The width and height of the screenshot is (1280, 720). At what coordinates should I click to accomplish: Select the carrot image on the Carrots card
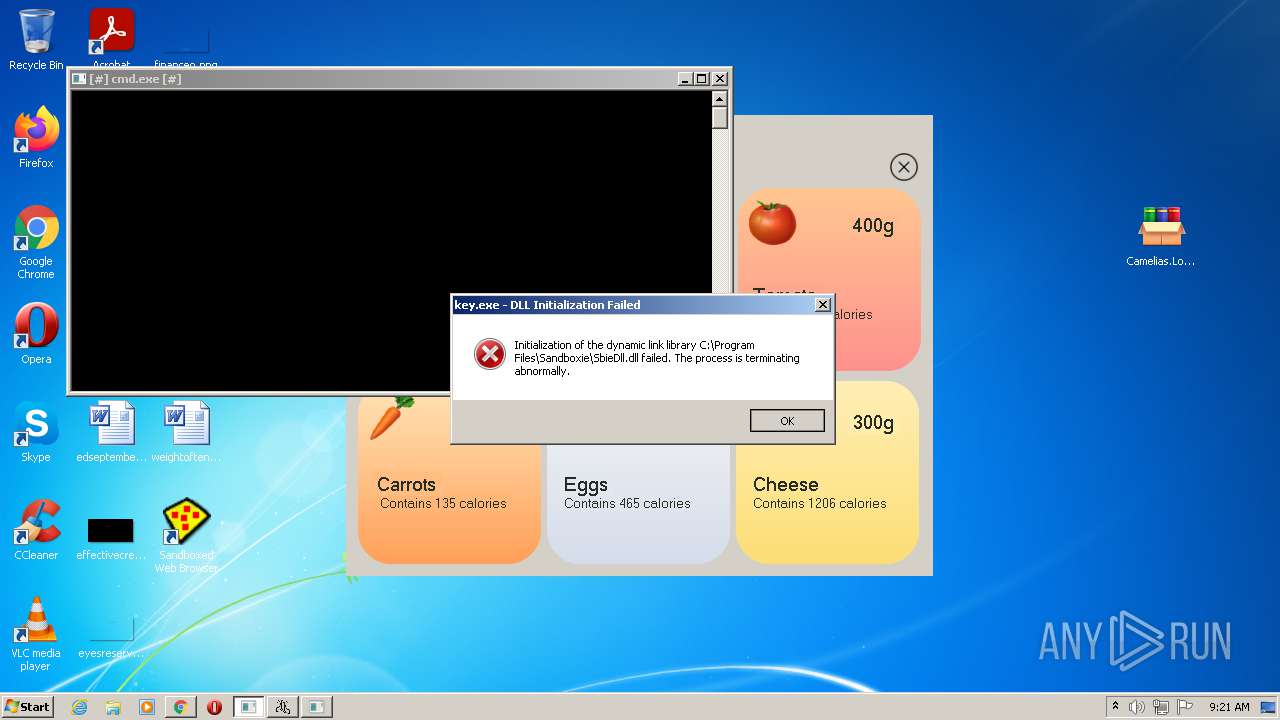(x=391, y=418)
